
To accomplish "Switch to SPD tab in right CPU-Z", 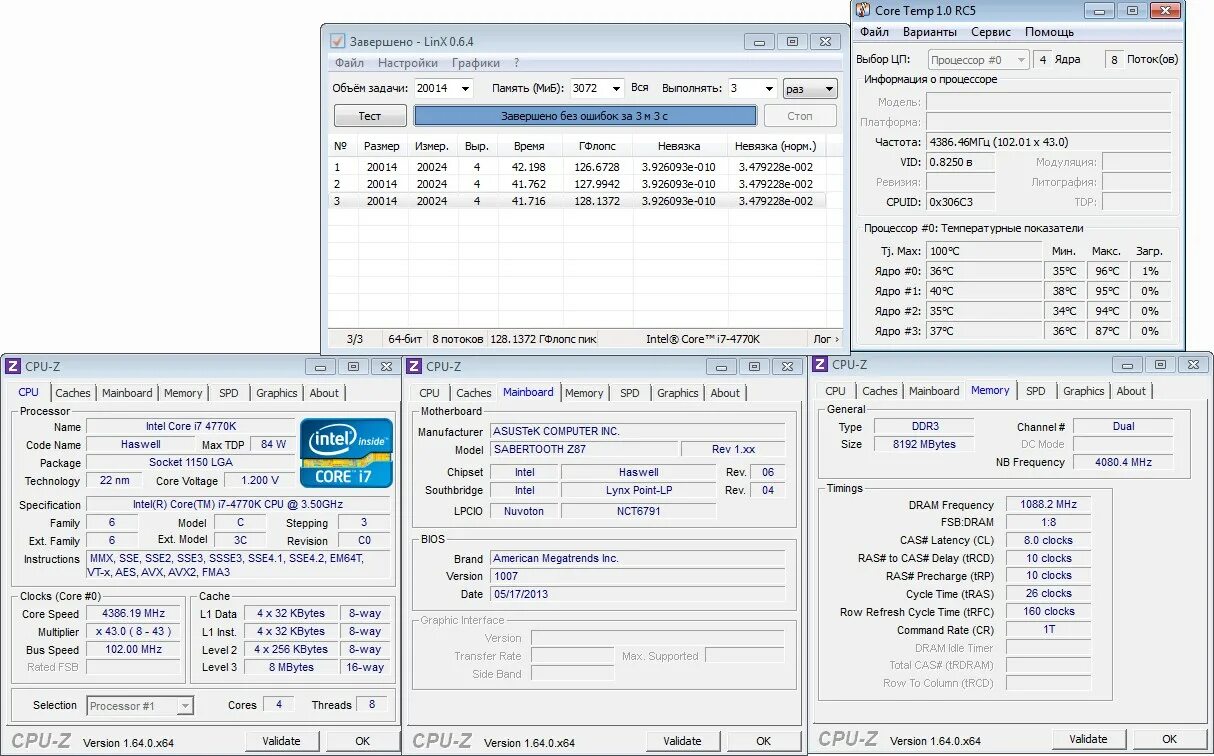I will point(1036,391).
